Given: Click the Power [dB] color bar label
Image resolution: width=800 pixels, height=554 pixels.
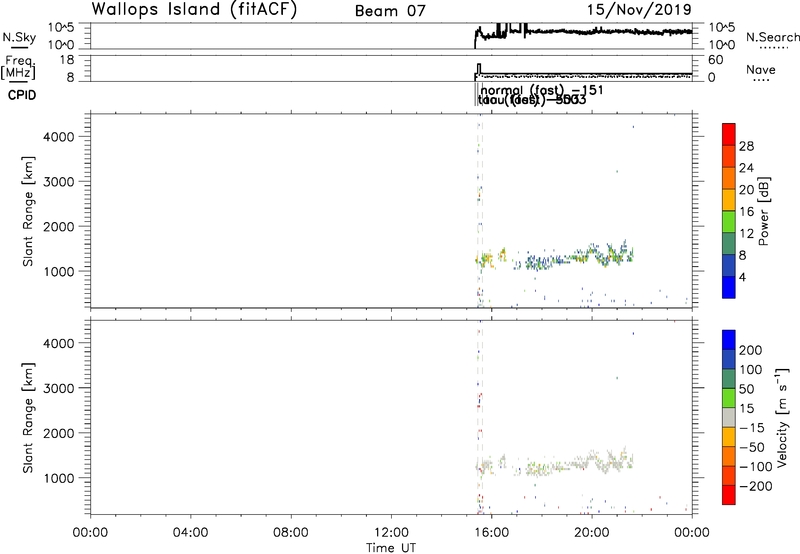Looking at the screenshot, I should (x=763, y=211).
